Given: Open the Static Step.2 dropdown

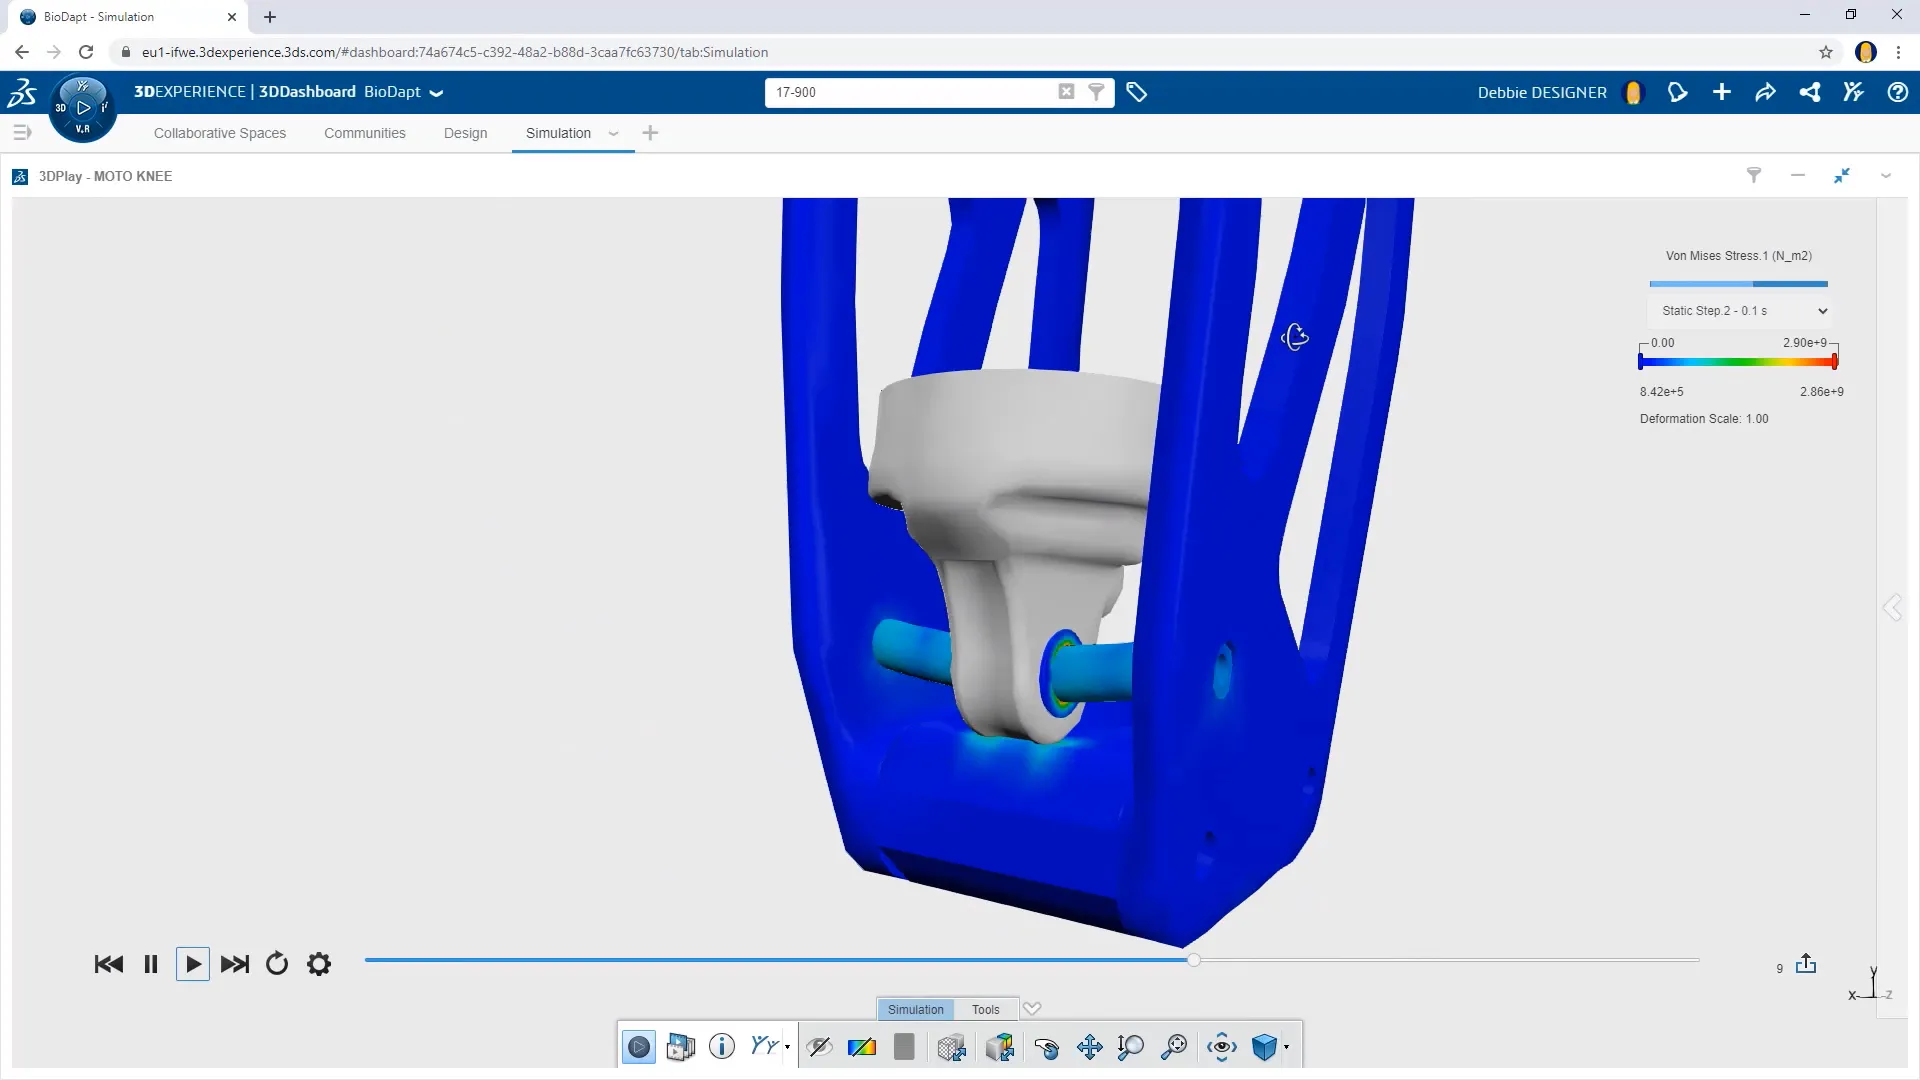Looking at the screenshot, I should tap(1740, 311).
